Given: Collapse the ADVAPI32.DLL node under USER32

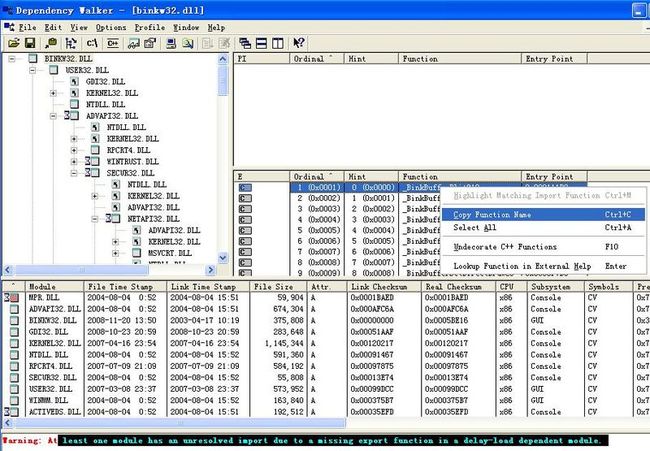Looking at the screenshot, I should point(53,116).
